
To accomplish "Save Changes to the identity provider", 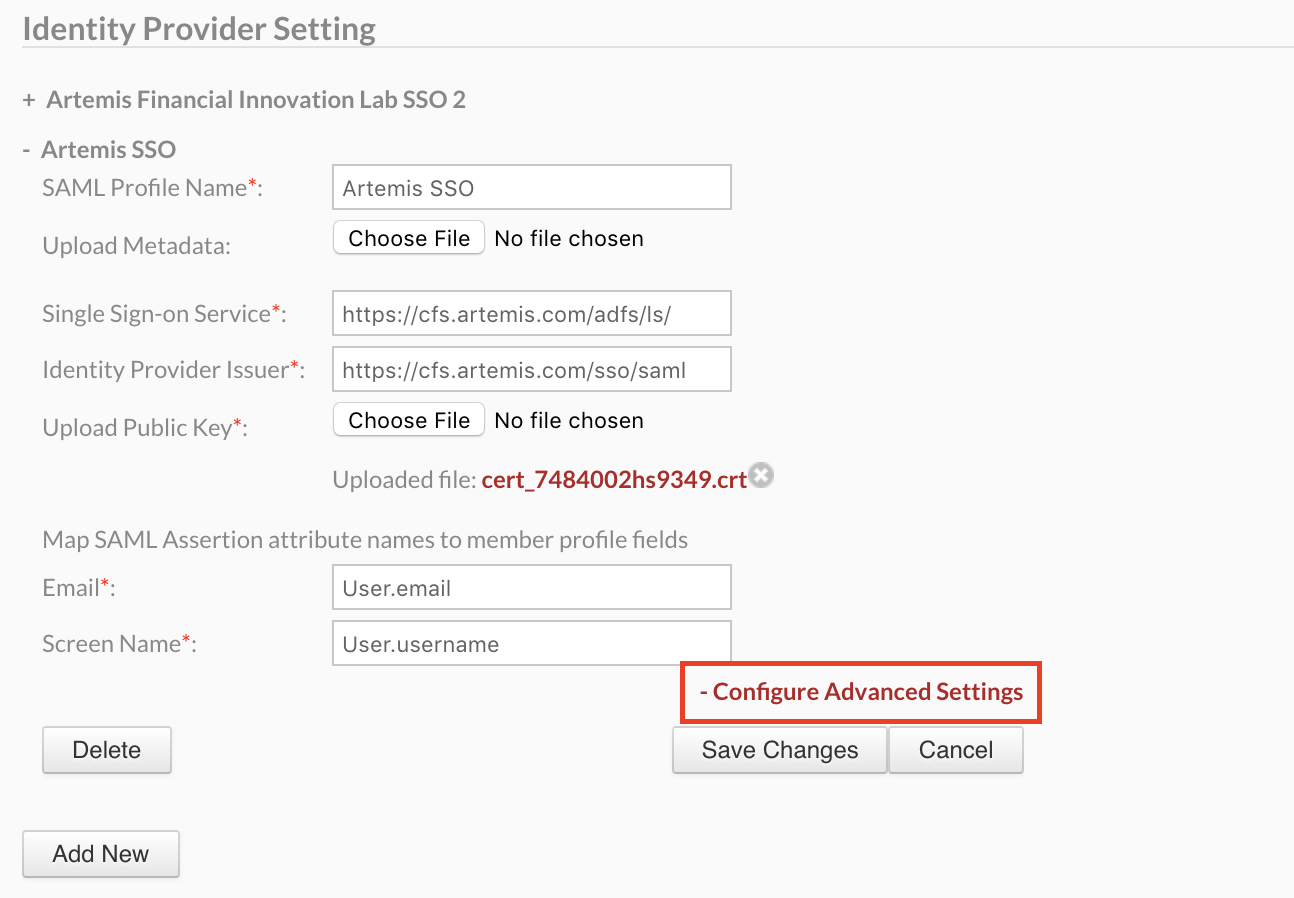I will pos(780,750).
